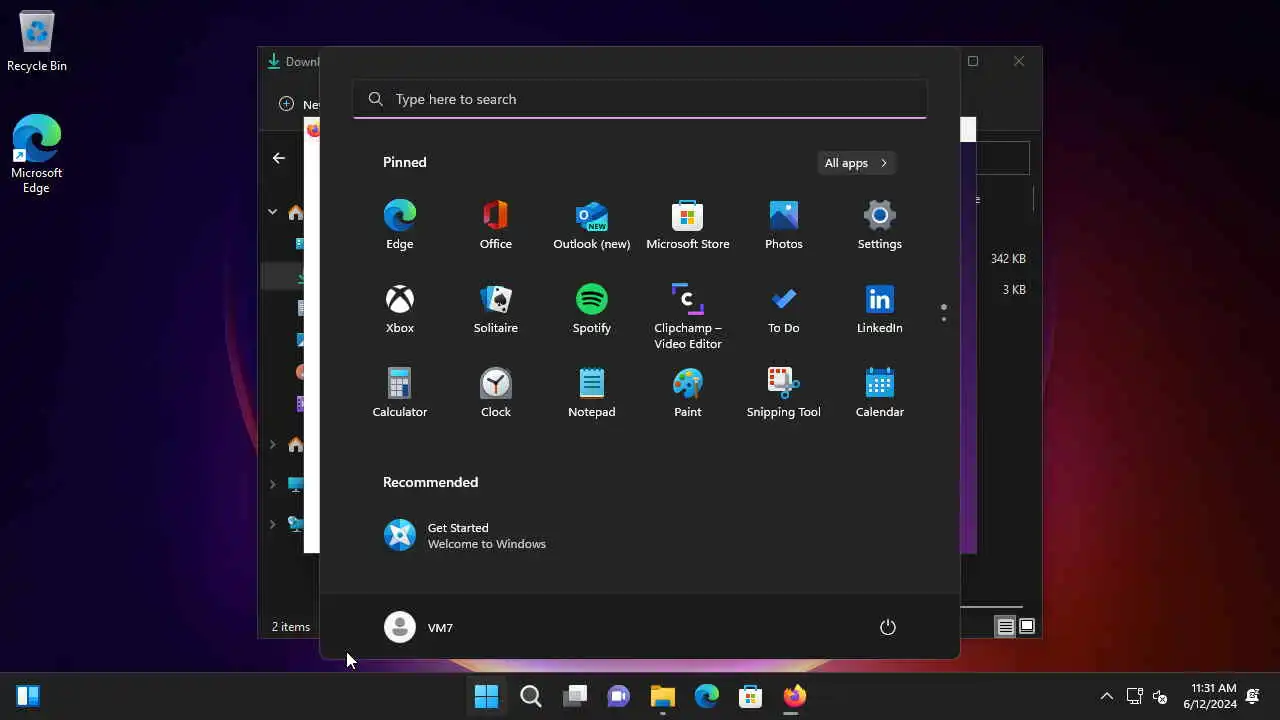Open Edge from pinned apps
Viewport: 1280px width, 720px height.
pos(399,225)
